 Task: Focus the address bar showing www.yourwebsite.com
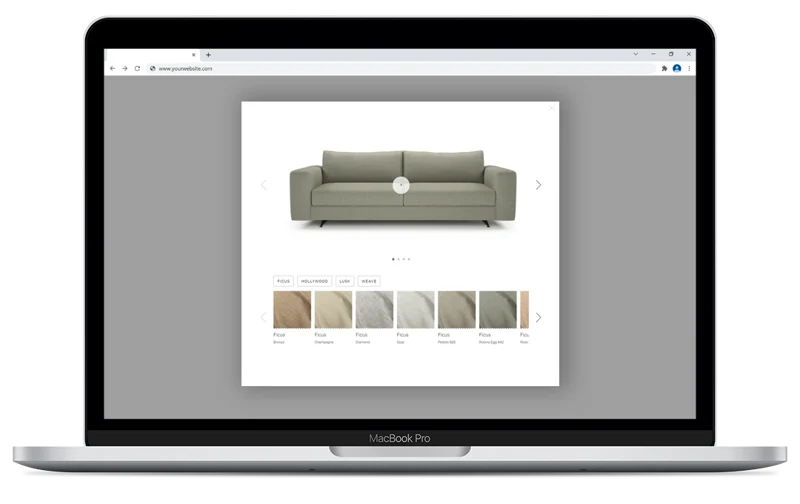click(401, 68)
